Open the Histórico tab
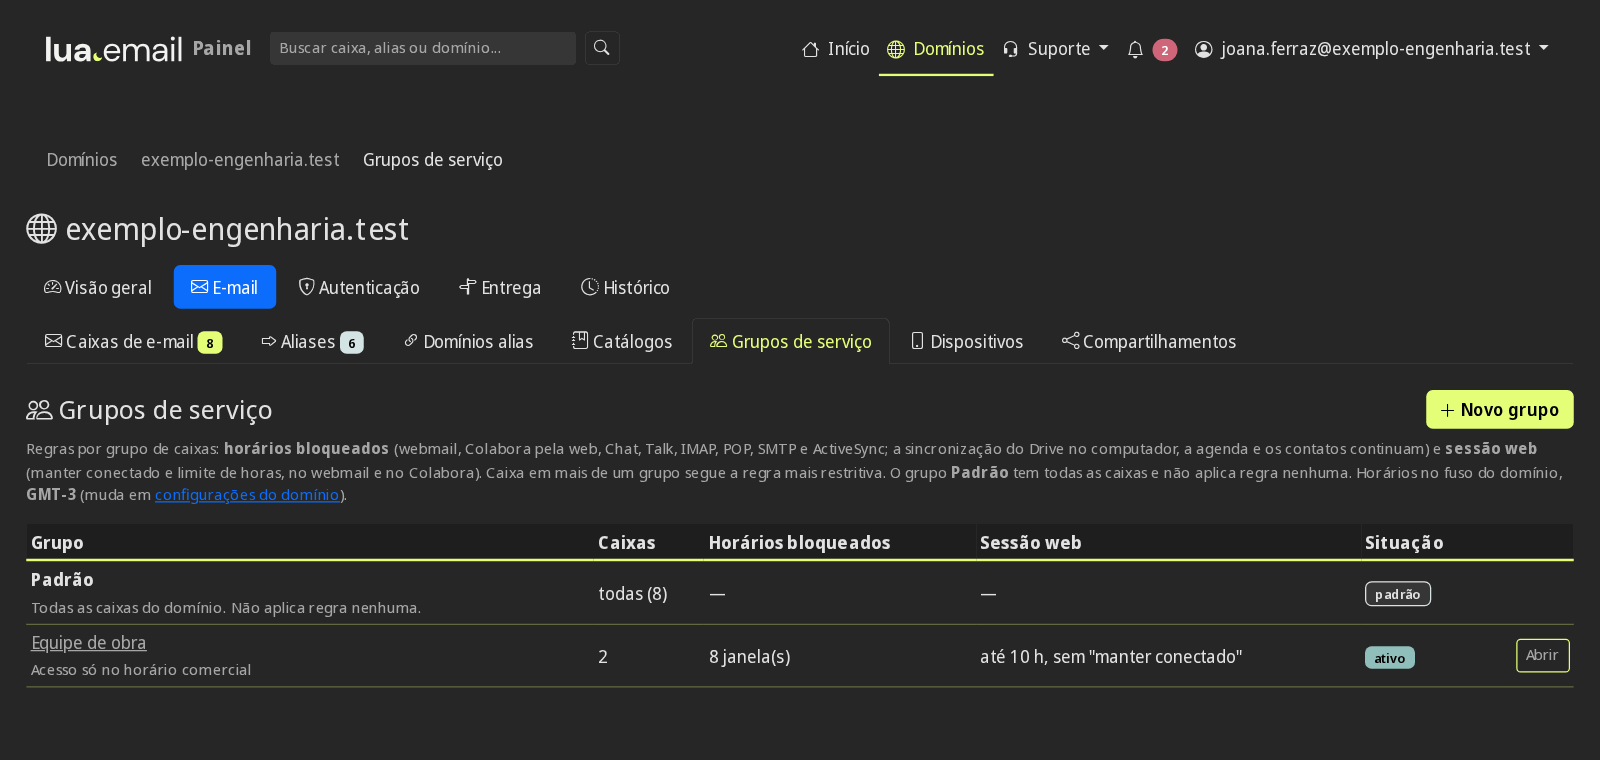The image size is (1600, 760). click(x=626, y=287)
